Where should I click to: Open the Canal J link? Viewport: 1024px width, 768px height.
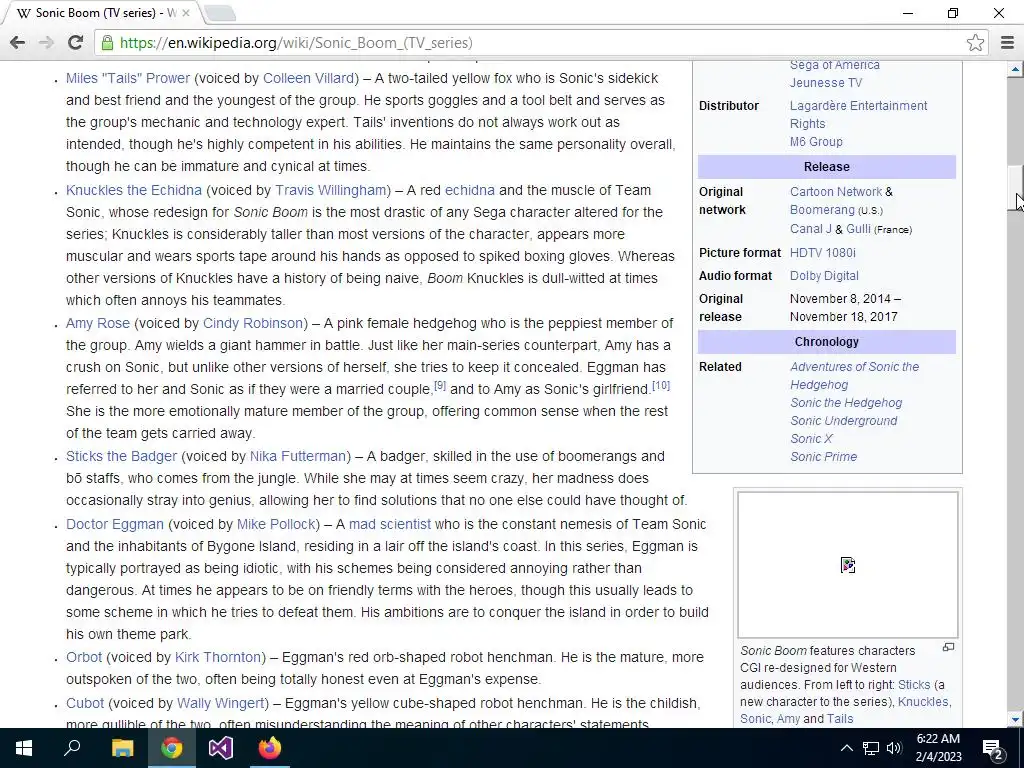[x=811, y=229]
